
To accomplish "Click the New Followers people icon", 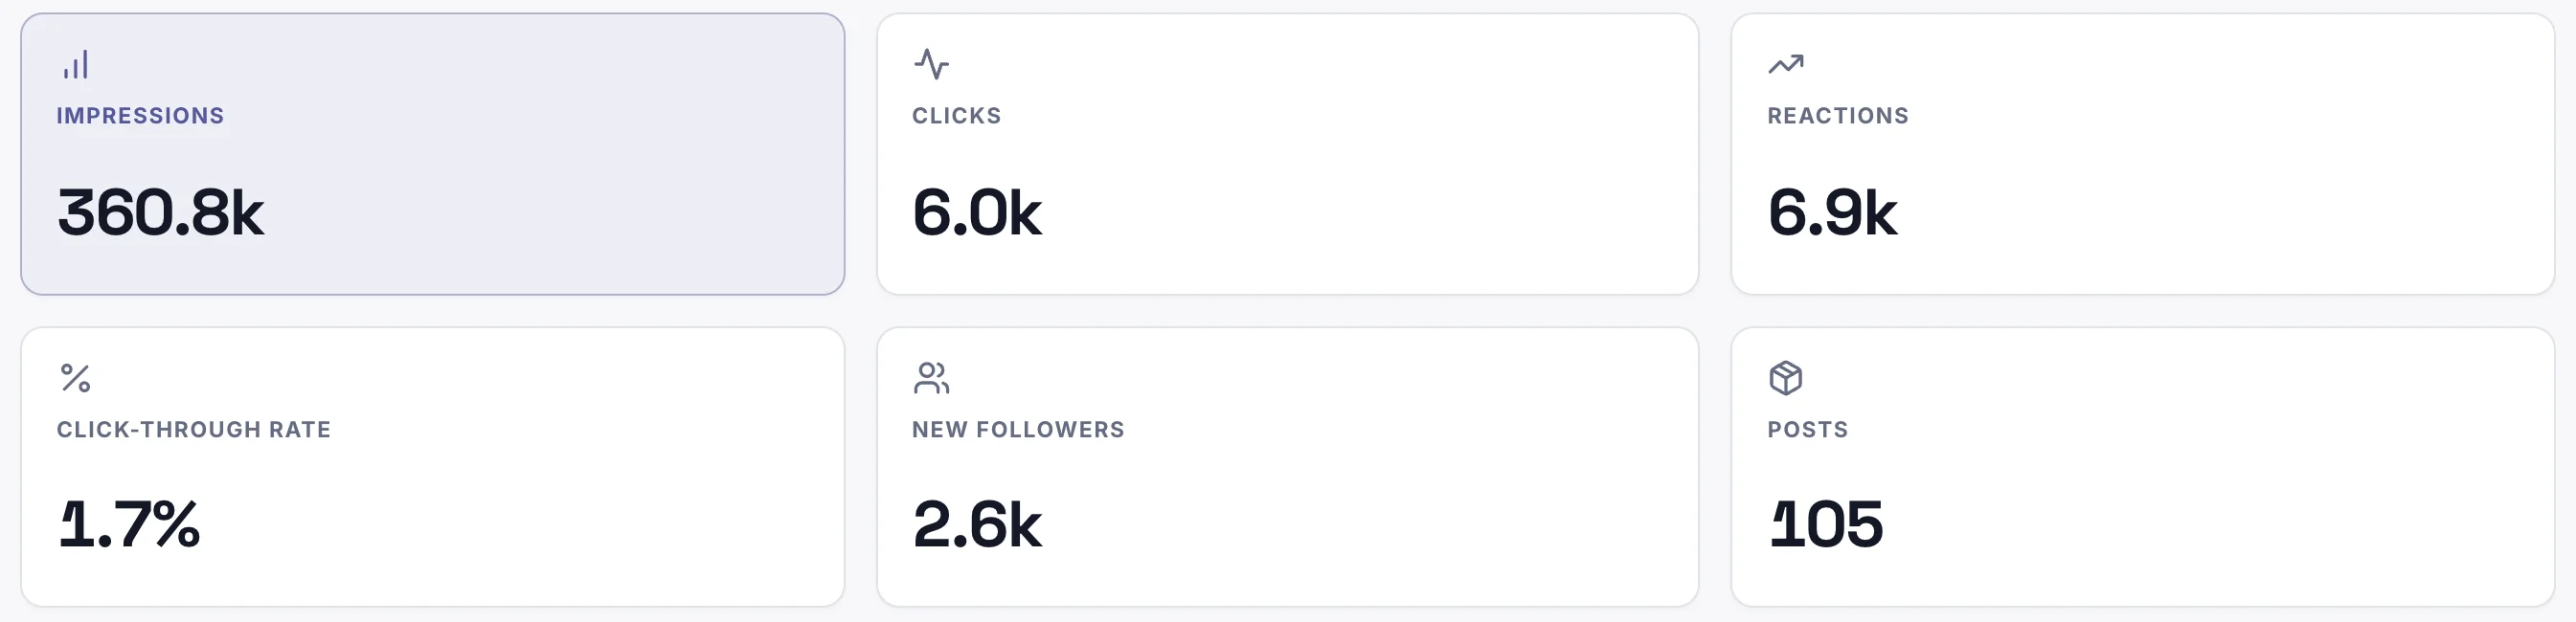I will (931, 378).
